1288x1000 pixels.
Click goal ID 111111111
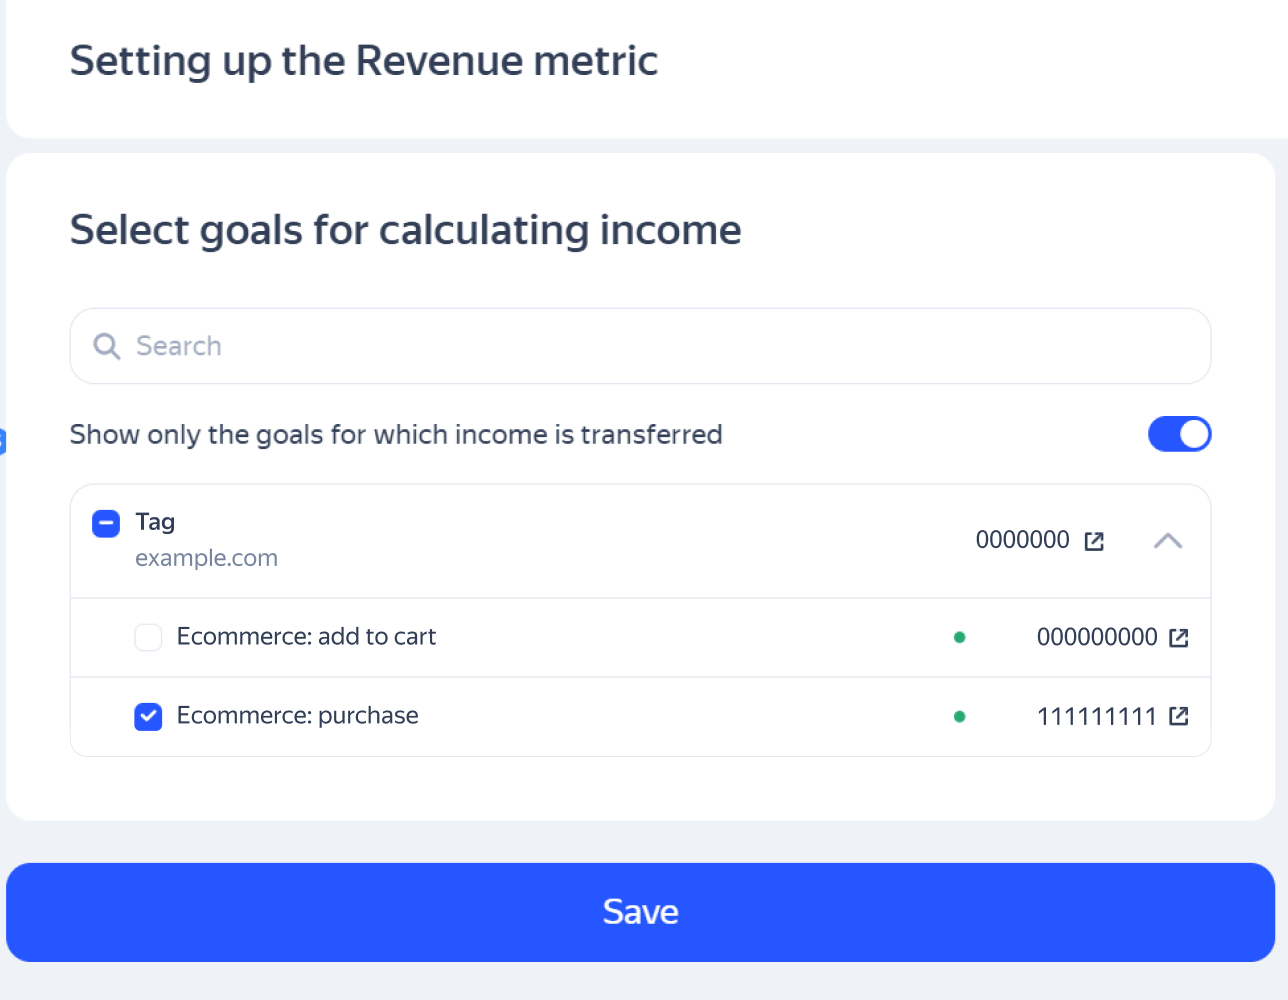[1096, 716]
